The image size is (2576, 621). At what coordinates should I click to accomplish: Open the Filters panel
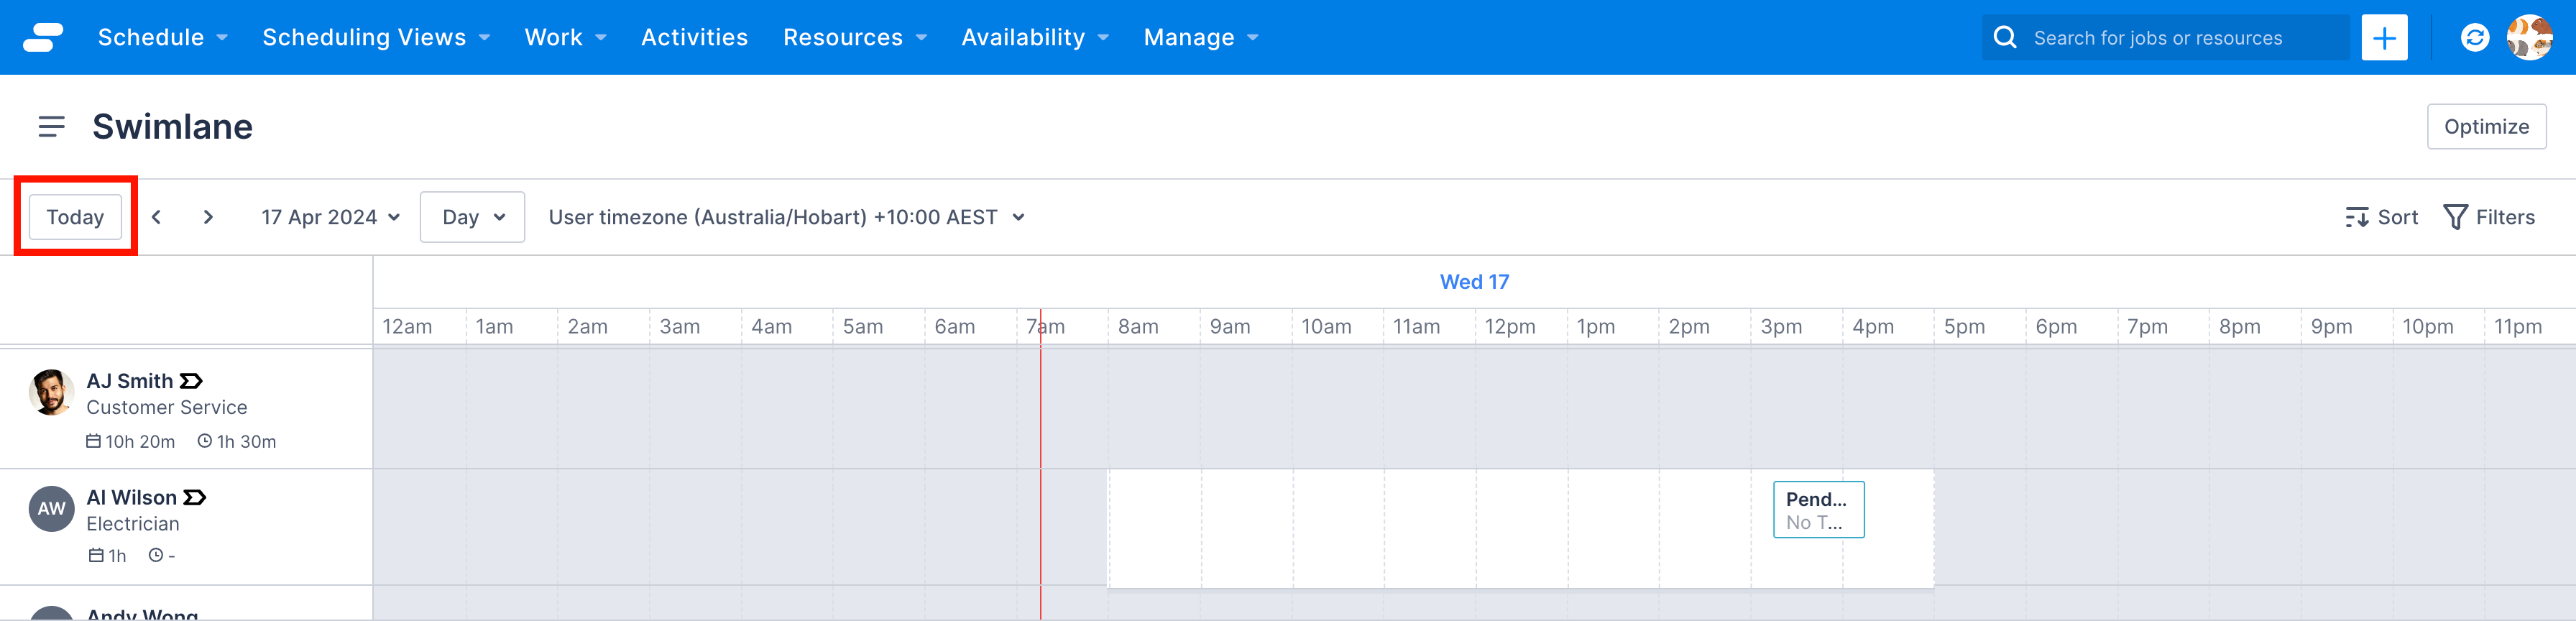[x=2489, y=217]
